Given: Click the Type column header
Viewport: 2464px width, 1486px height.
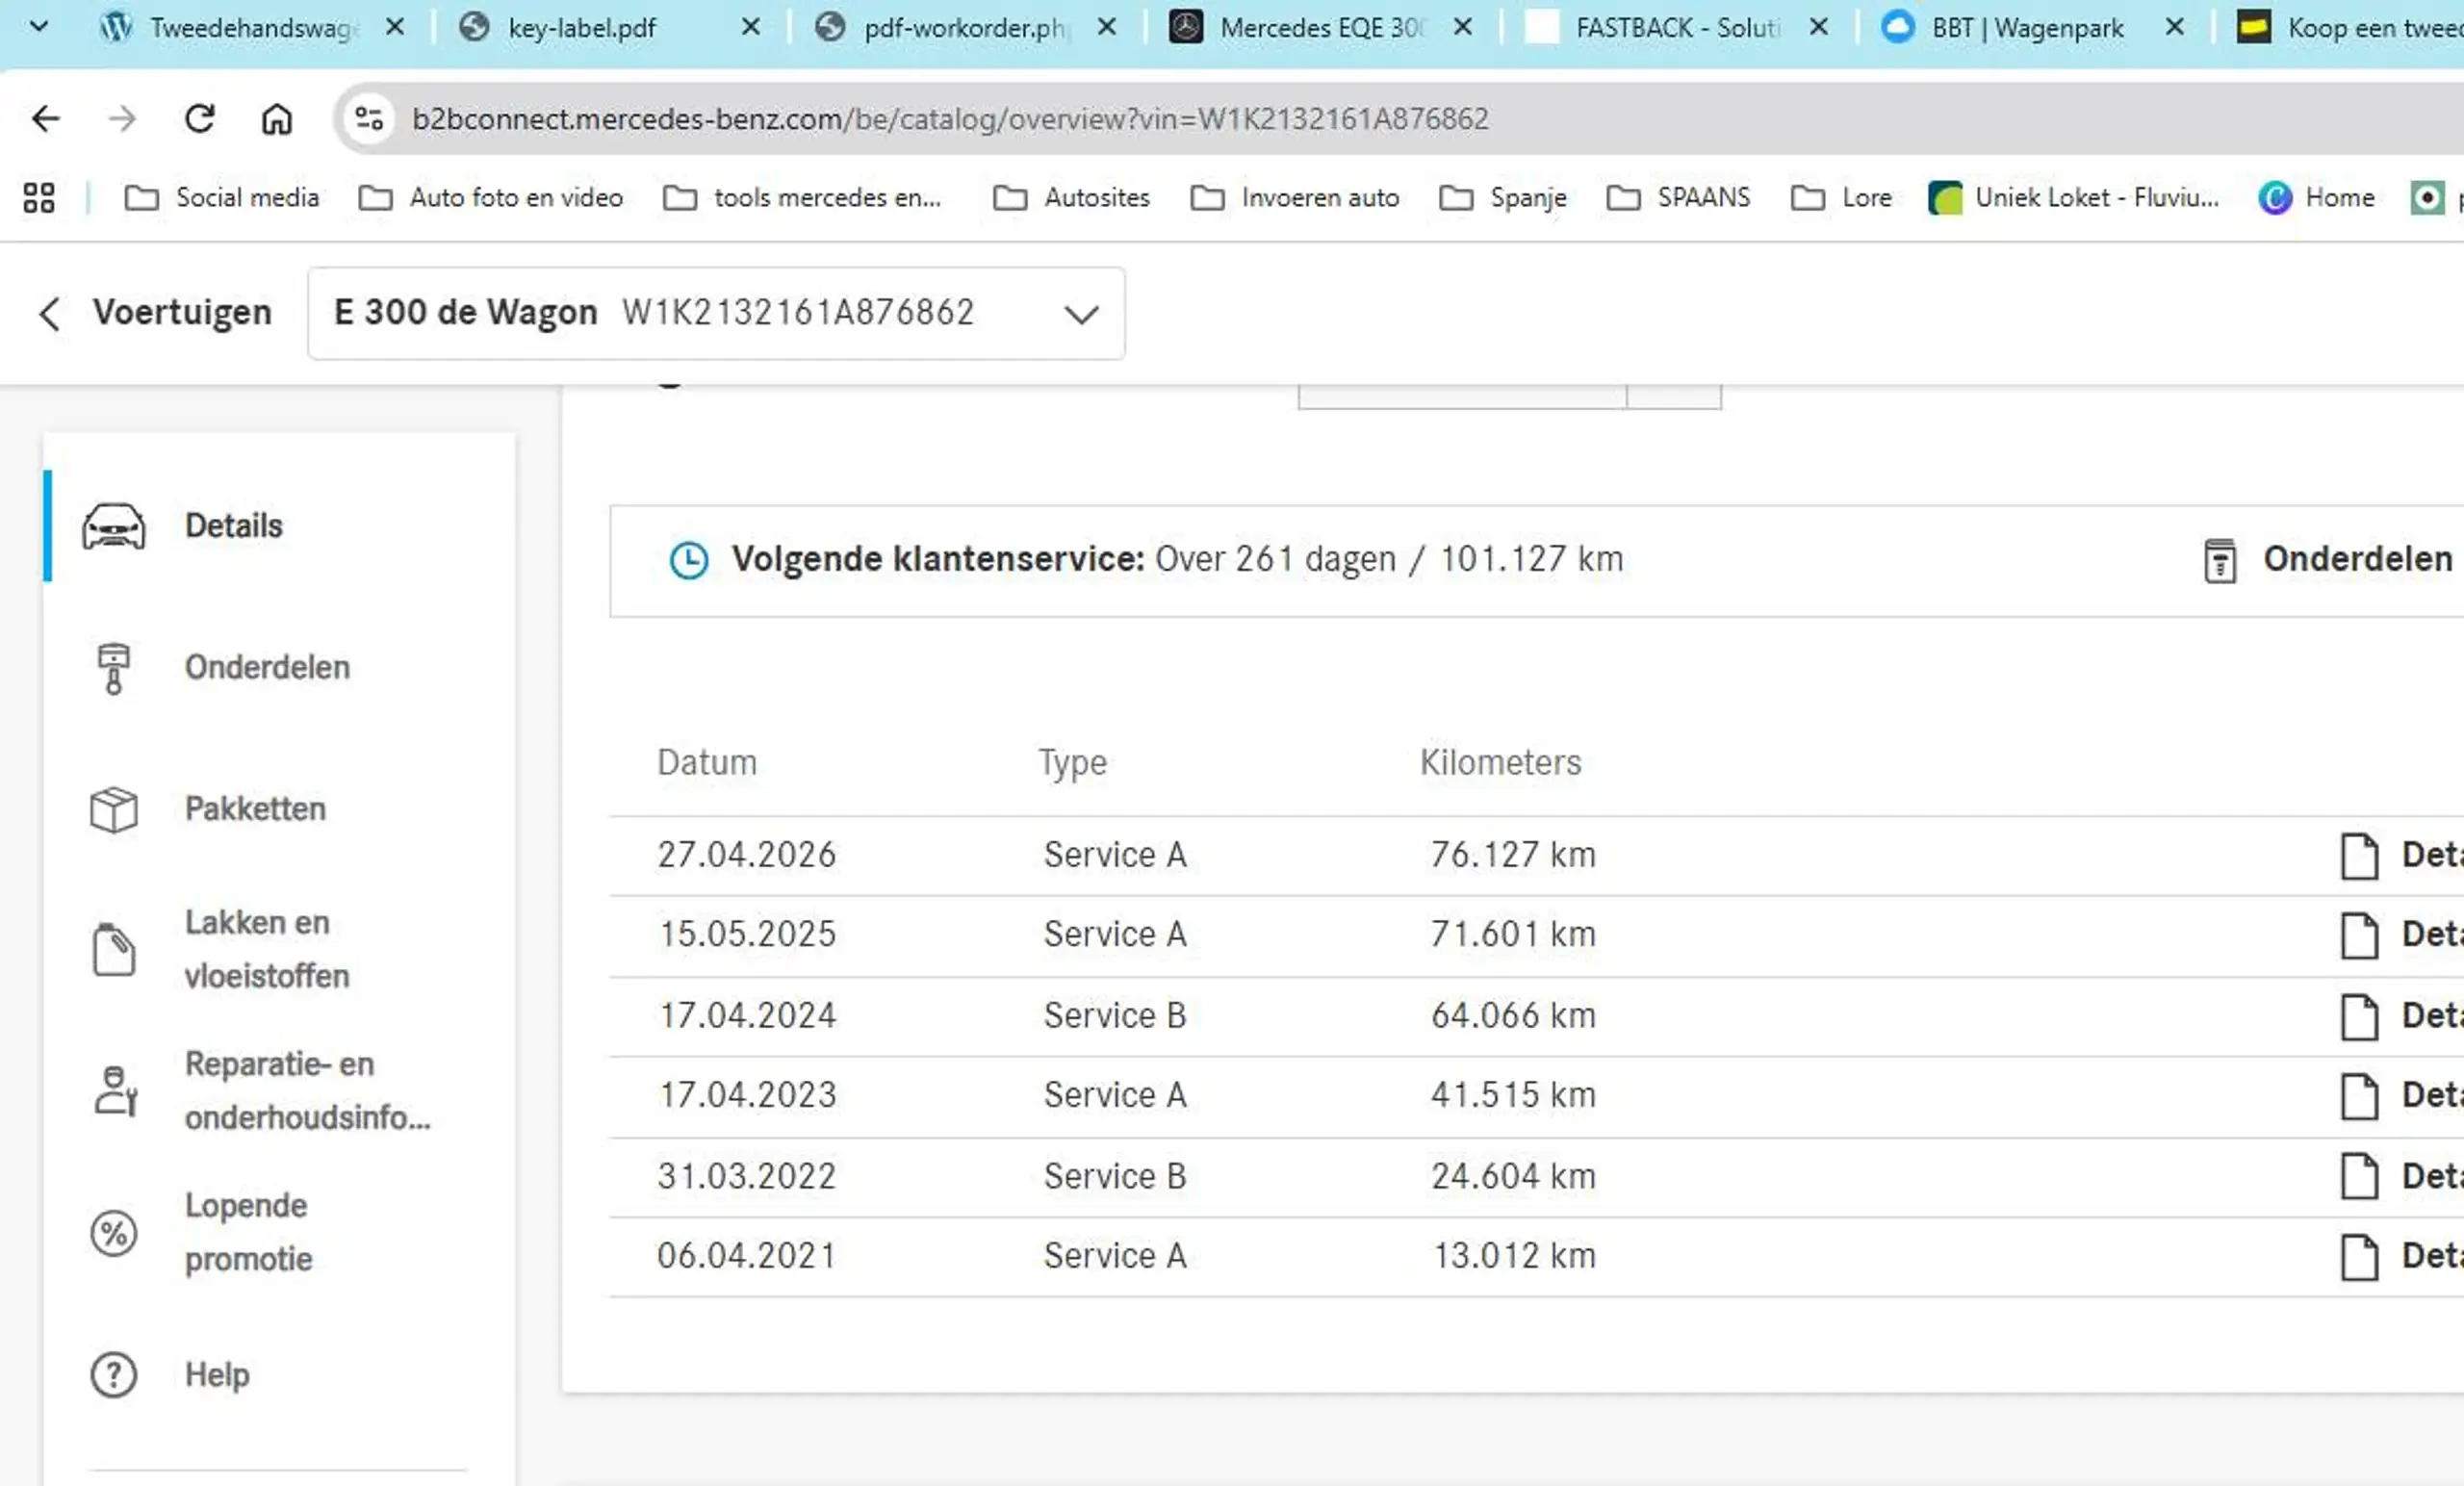Looking at the screenshot, I should [x=1072, y=763].
